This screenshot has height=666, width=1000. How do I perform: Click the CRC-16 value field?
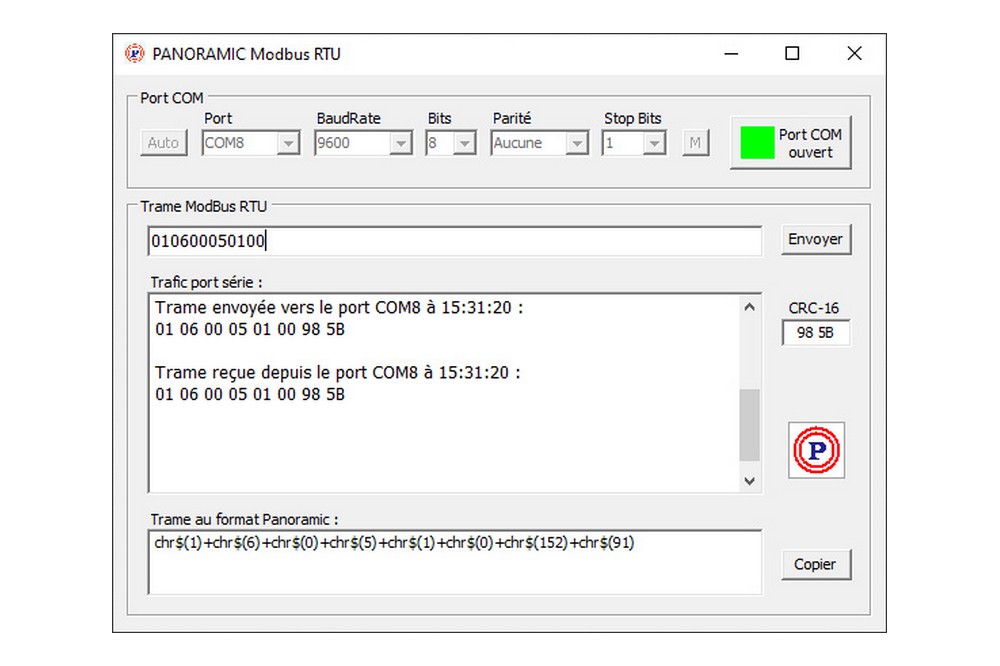click(x=816, y=332)
